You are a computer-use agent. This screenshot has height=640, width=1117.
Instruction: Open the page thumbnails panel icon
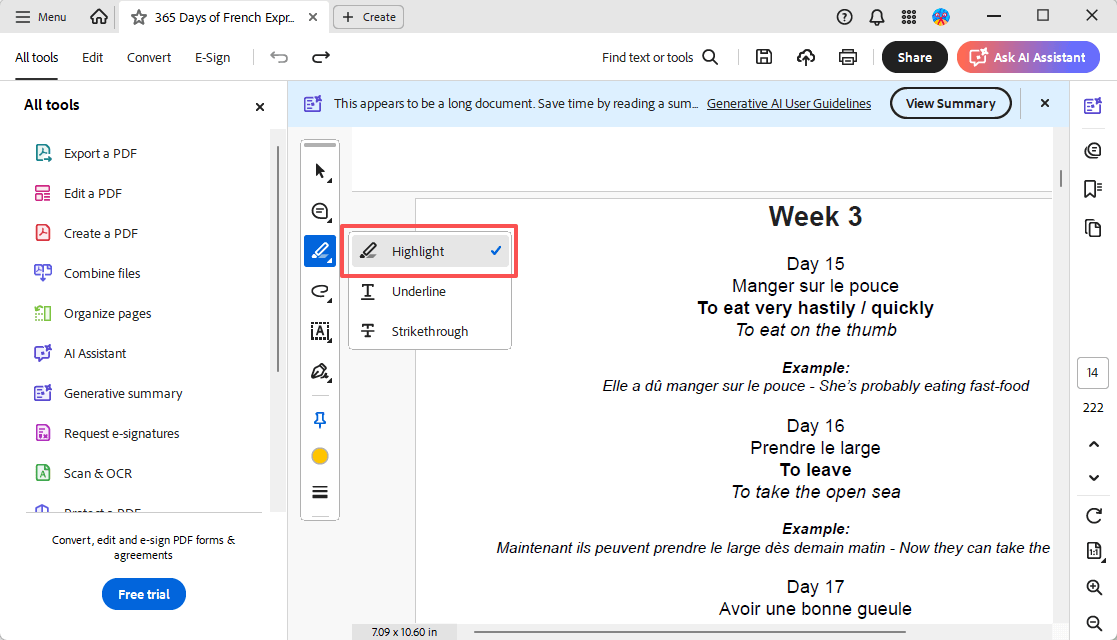point(1093,228)
